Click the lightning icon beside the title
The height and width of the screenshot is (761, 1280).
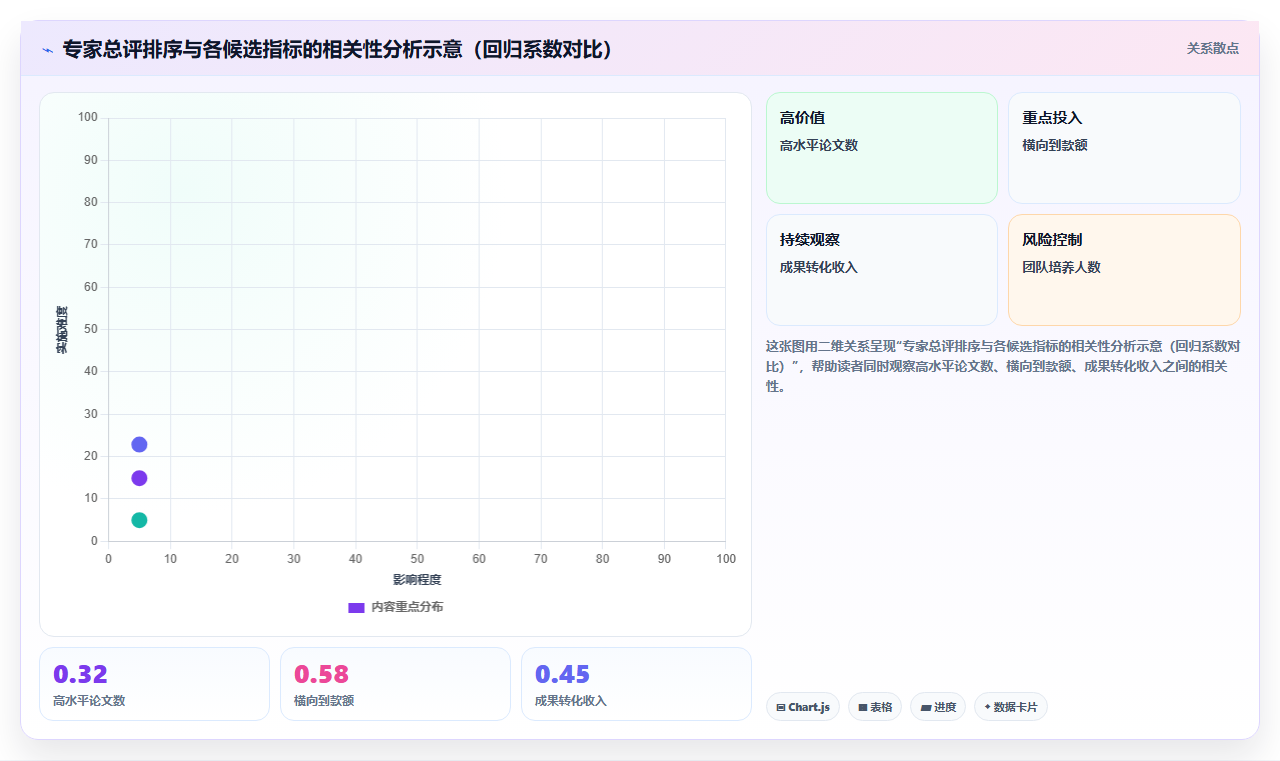48,49
